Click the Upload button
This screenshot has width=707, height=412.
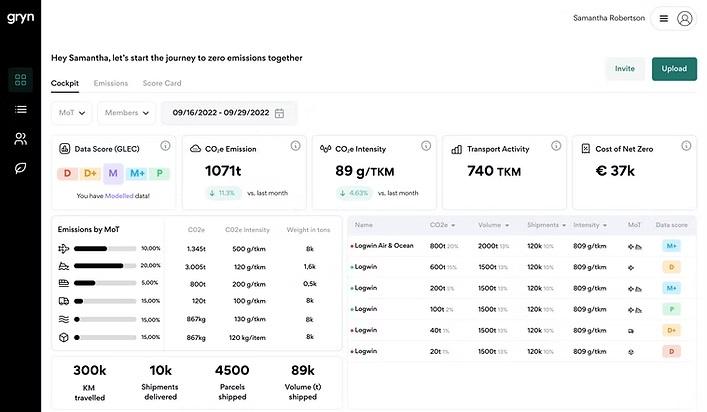674,69
